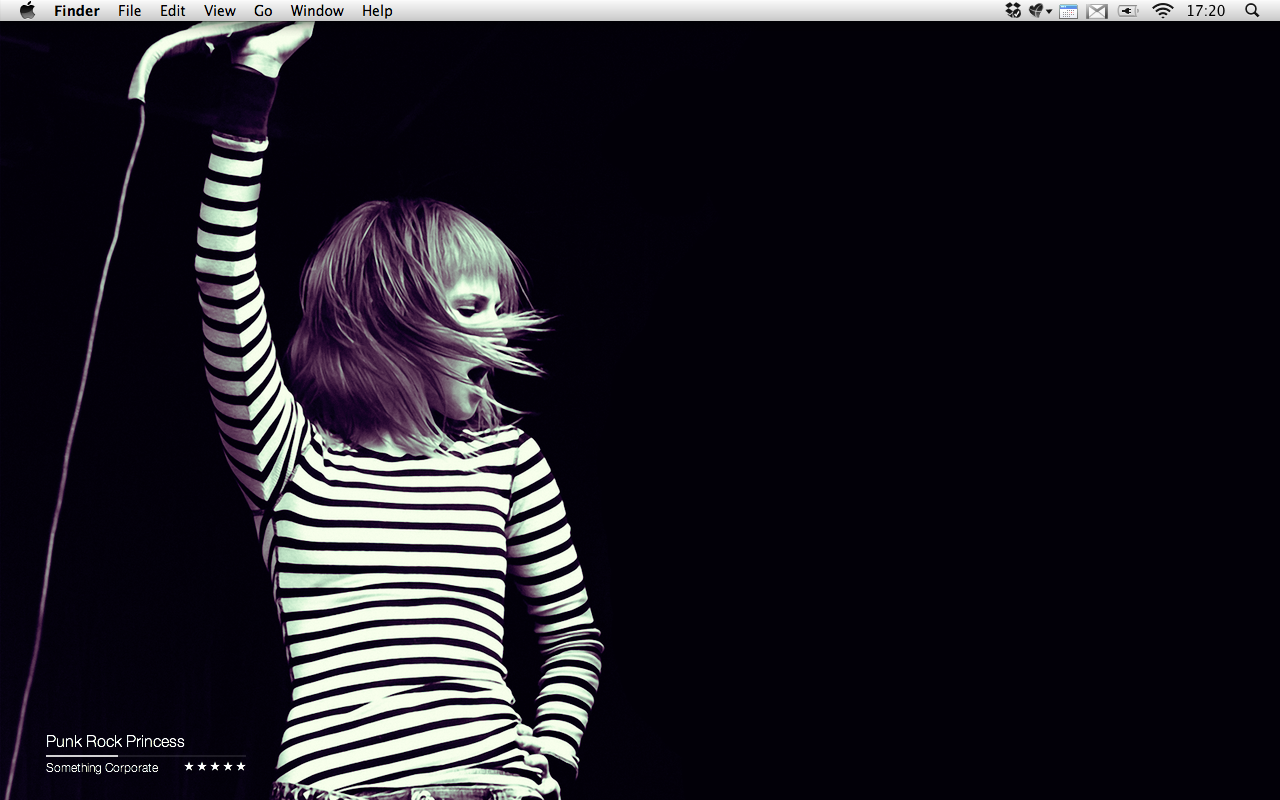
Task: Click the battery charging status icon
Action: tap(1128, 11)
